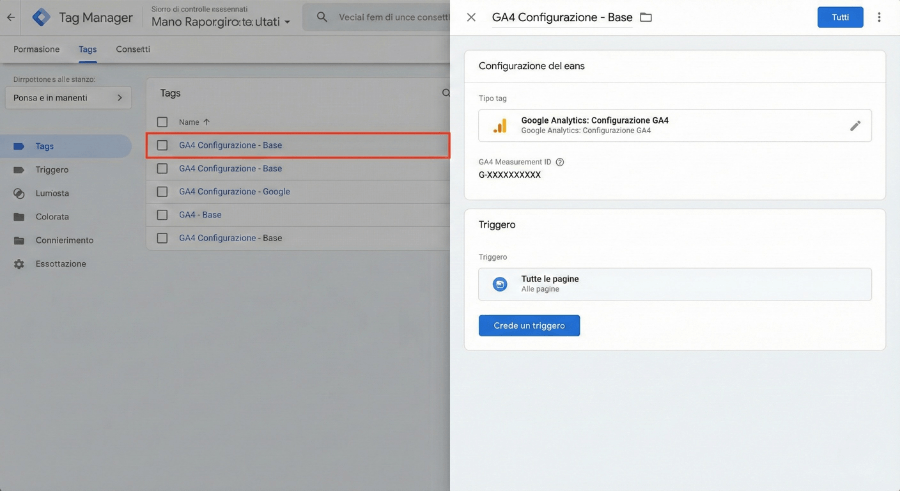The image size is (900, 491).
Task: Check the box of the highlighted GA4 Configurazione - Base row
Action: (x=162, y=145)
